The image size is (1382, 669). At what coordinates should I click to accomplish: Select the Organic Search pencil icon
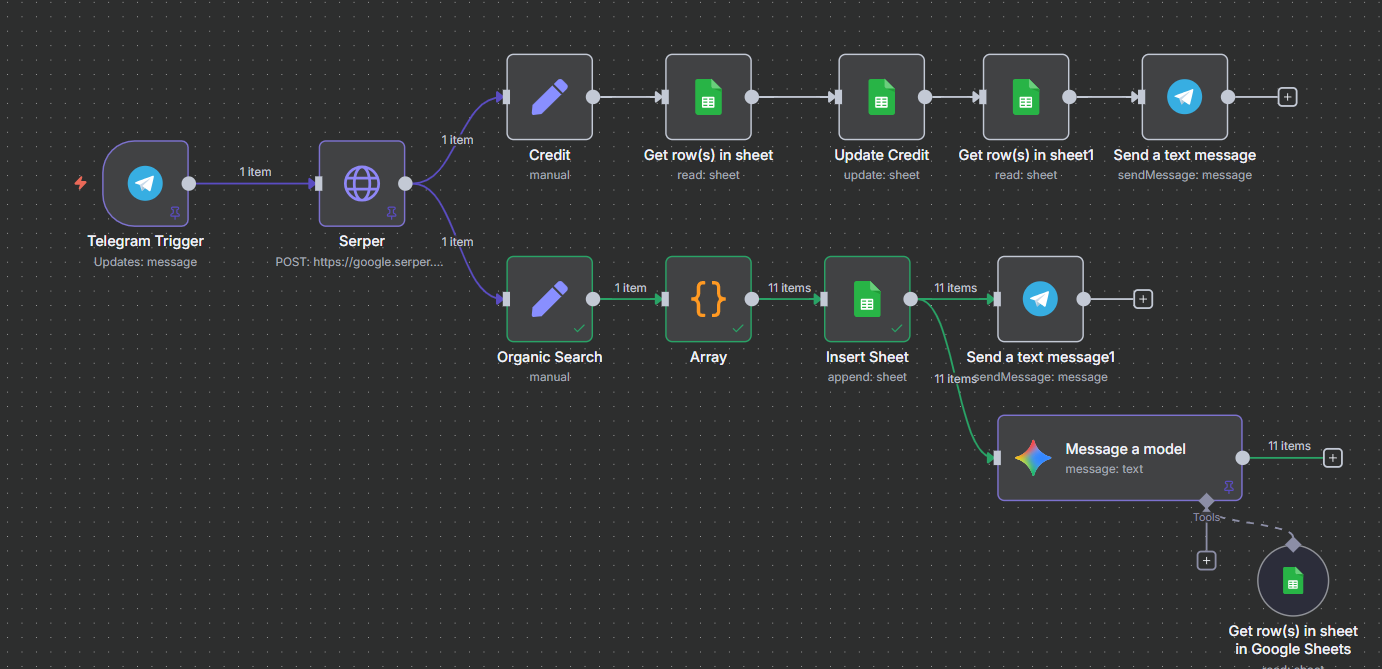point(549,298)
